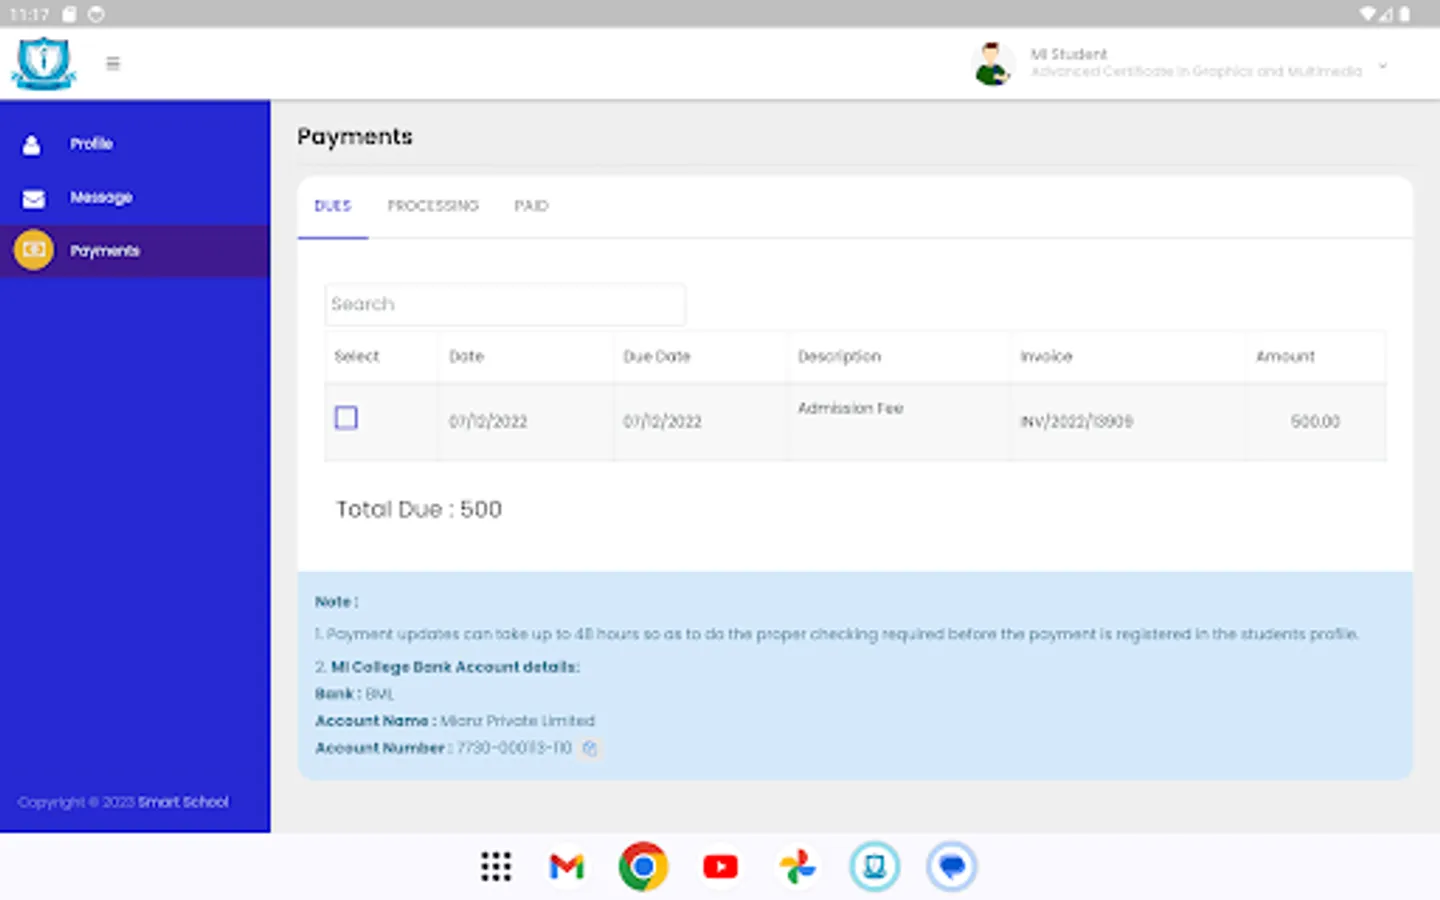Open YouTube from the taskbar
This screenshot has height=900, width=1440.
[x=720, y=867]
